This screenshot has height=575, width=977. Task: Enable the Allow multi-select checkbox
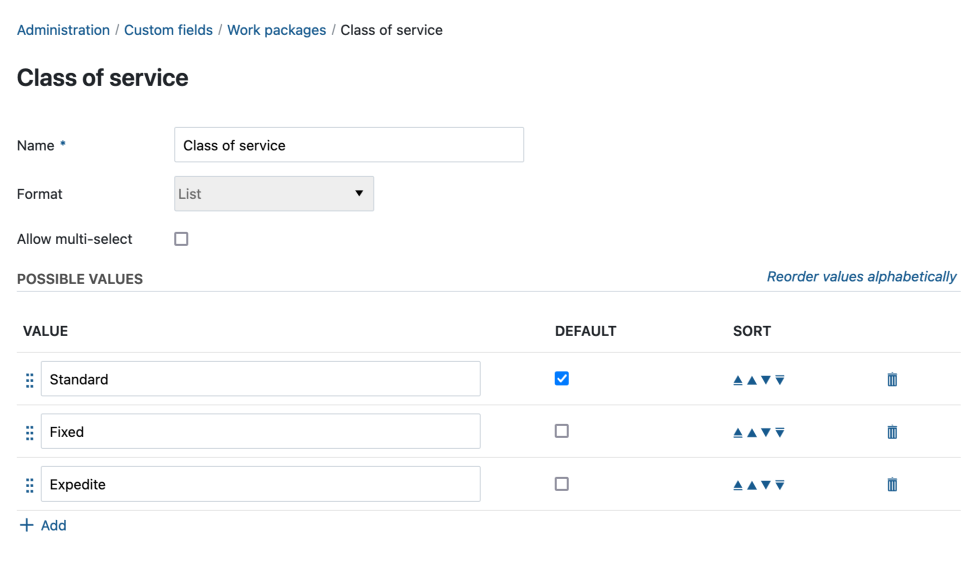click(x=181, y=239)
